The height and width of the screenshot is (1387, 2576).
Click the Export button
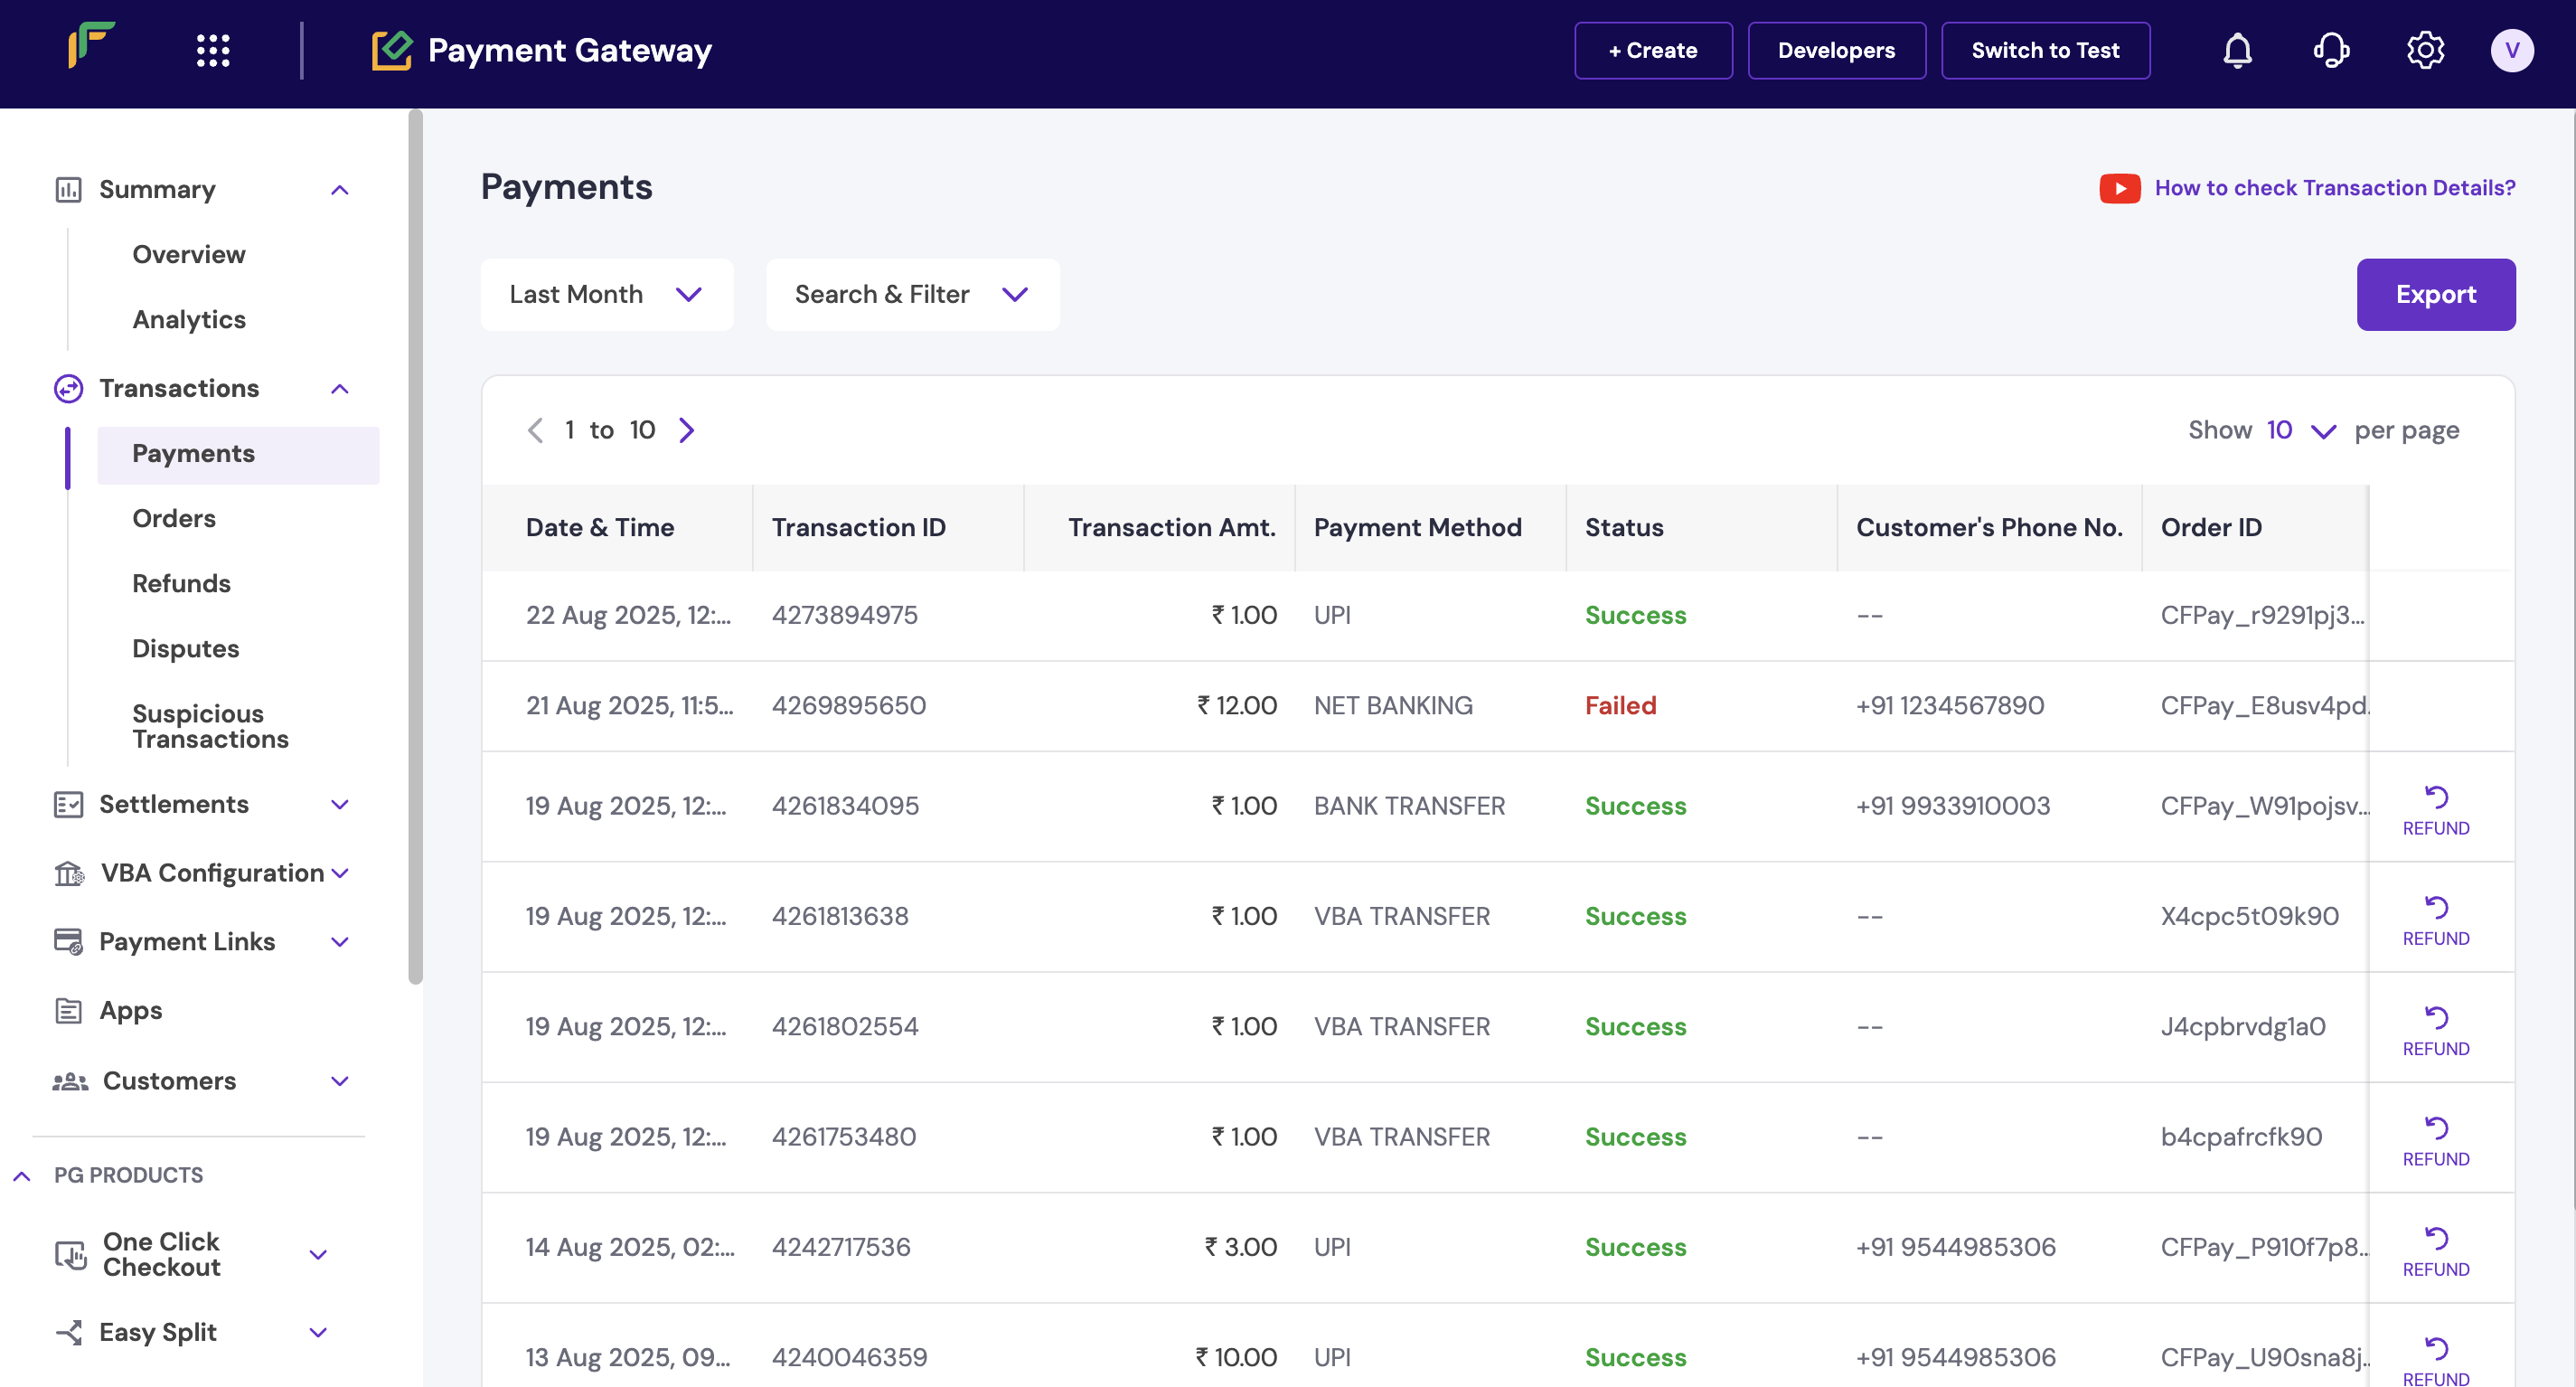[2435, 294]
